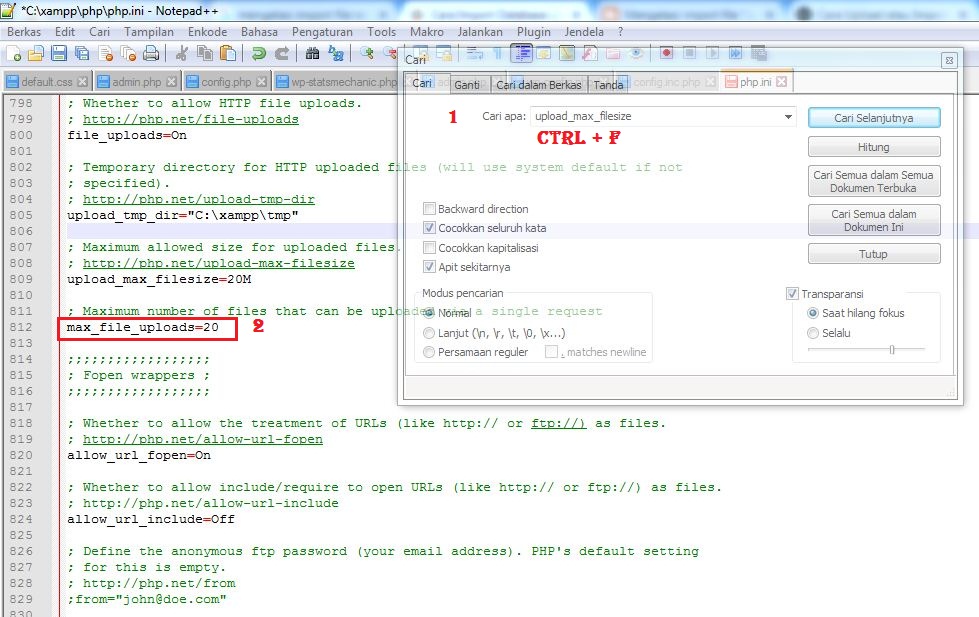Uncheck the Transparansi checkbox
The height and width of the screenshot is (617, 979).
pos(792,294)
